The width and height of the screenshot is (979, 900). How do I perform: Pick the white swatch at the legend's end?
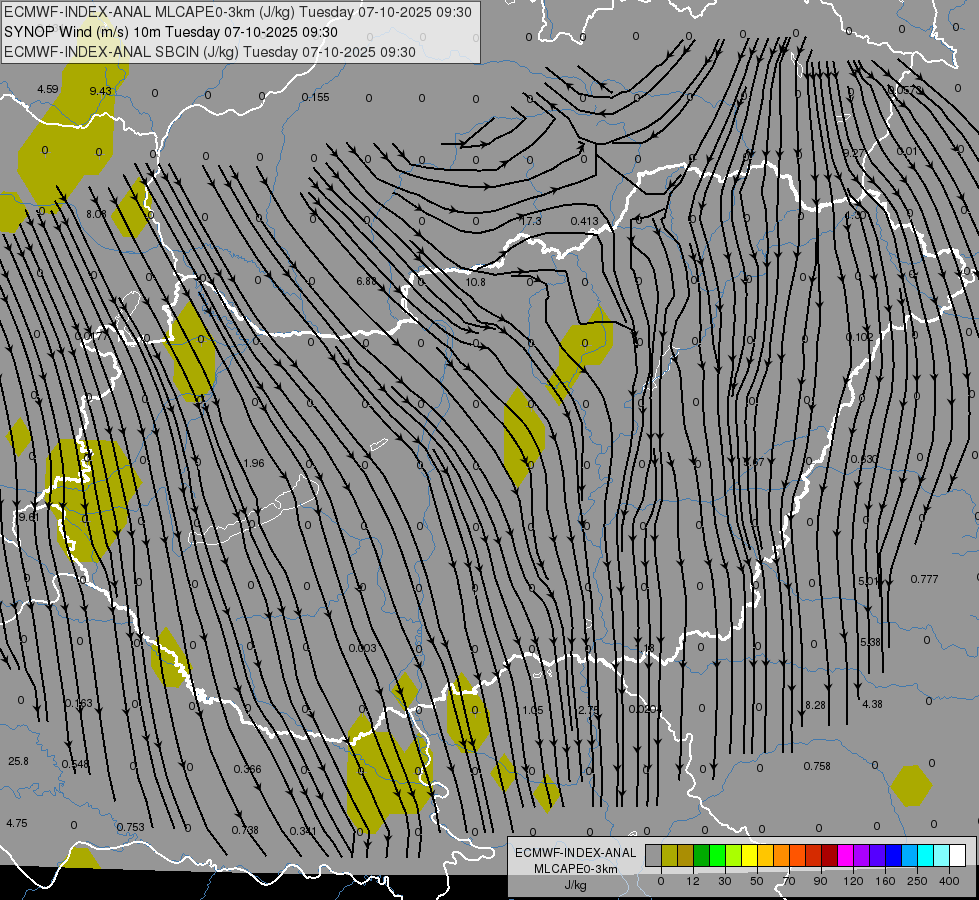[x=957, y=855]
